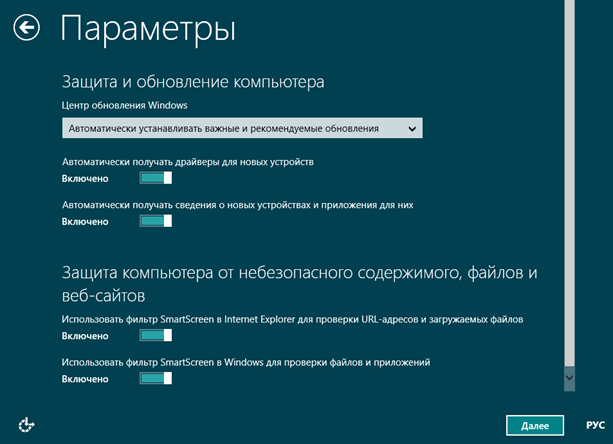
Task: Click the Центр обновления Windows label
Action: tap(124, 106)
